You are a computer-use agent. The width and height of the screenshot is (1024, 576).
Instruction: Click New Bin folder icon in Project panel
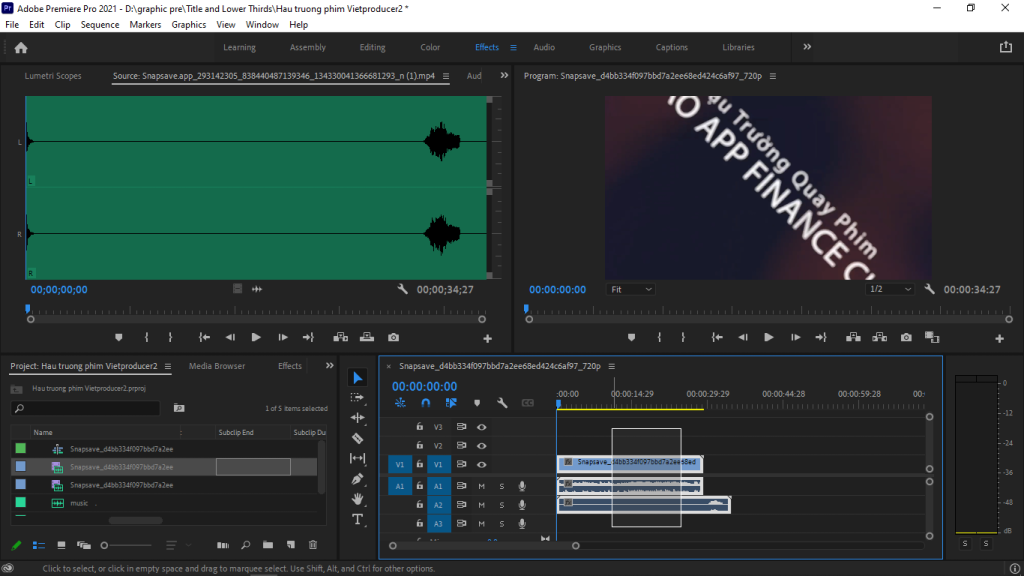267,545
